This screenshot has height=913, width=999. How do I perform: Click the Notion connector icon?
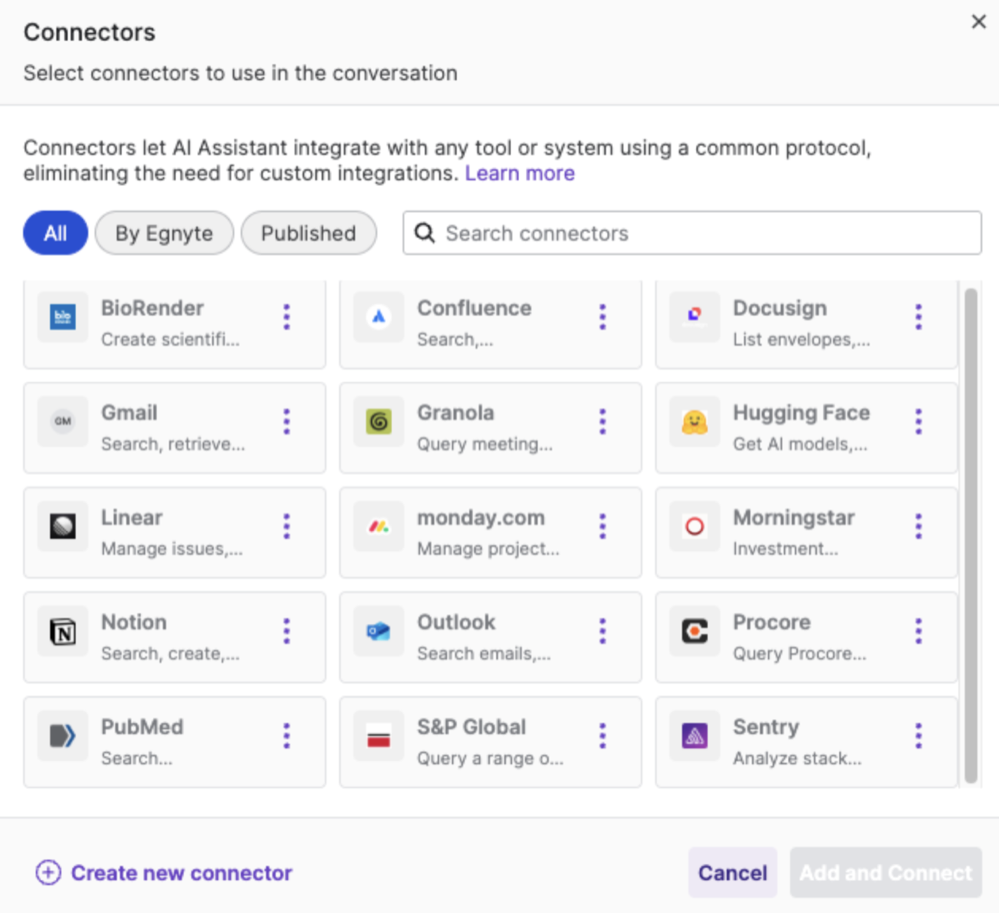click(62, 632)
